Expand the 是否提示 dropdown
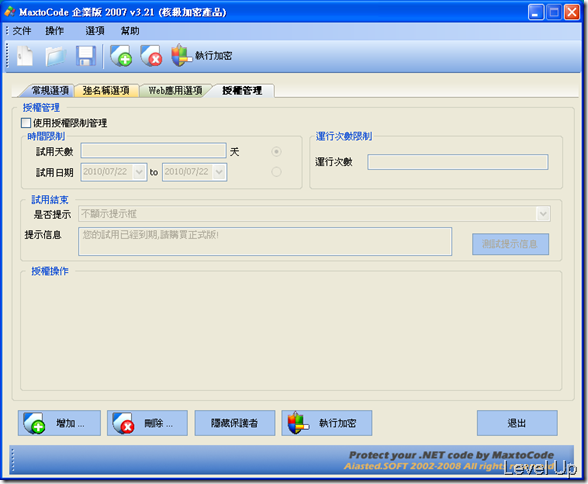This screenshot has height=484, width=588. (543, 214)
